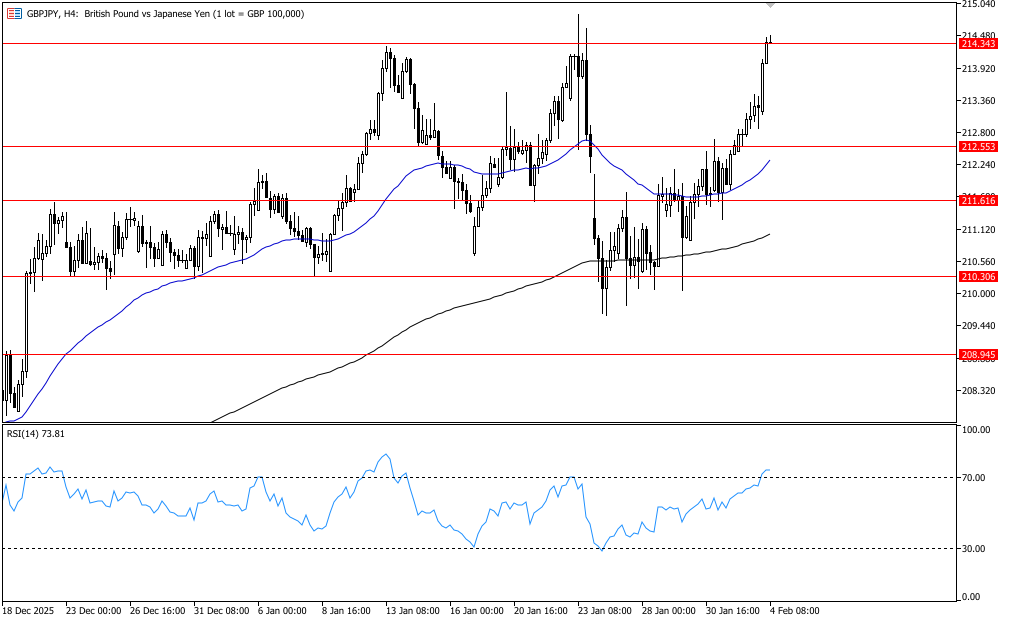Screen dimensions: 1009x622
Task: Click the GBPJPY chart icon in the title
Action: coord(13,13)
